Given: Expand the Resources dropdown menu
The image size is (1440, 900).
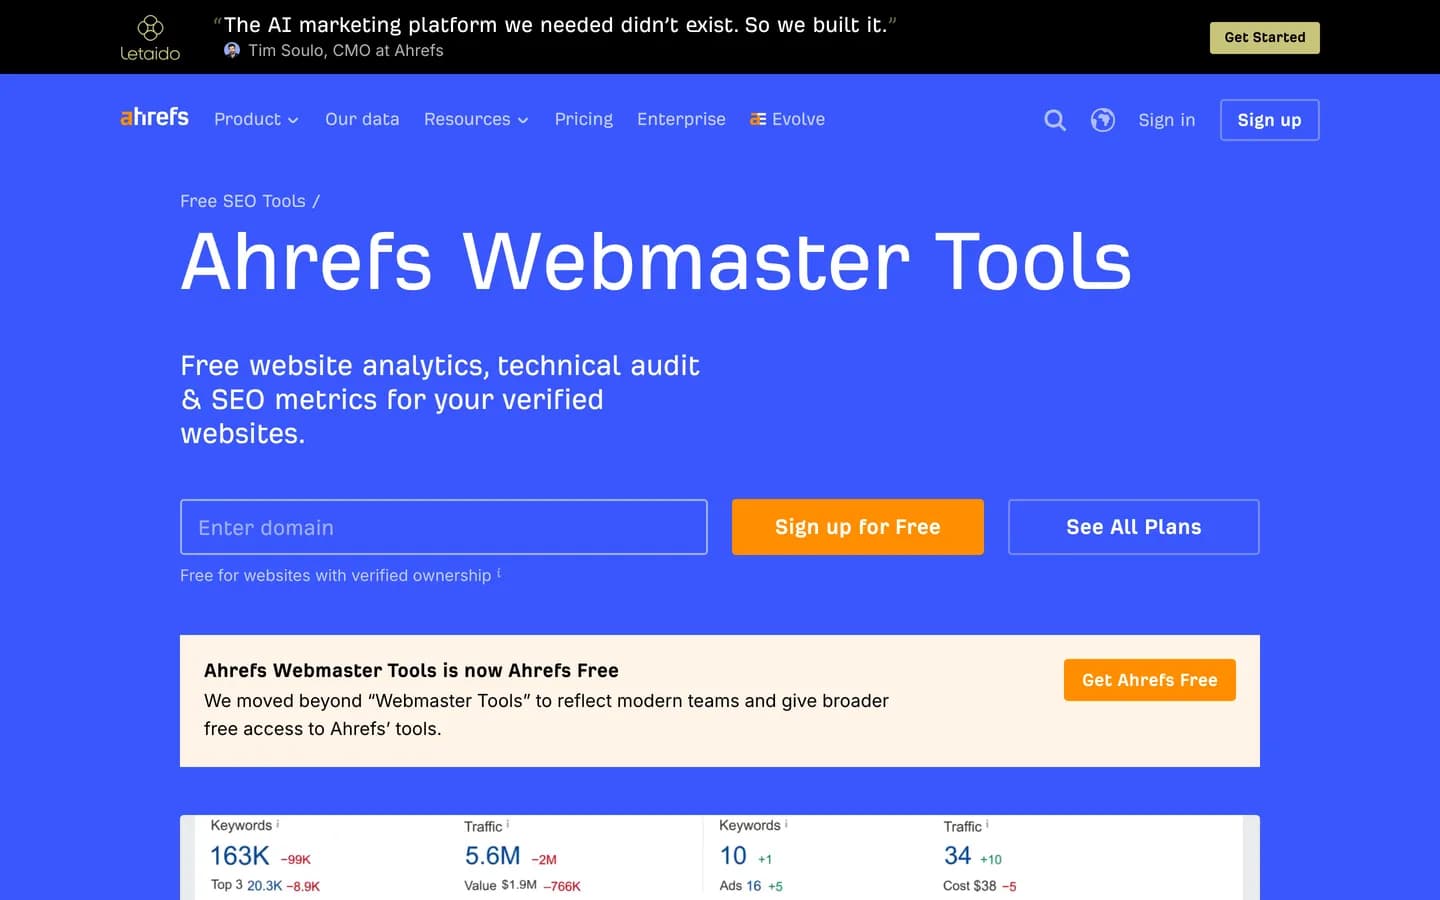Looking at the screenshot, I should click(x=476, y=119).
